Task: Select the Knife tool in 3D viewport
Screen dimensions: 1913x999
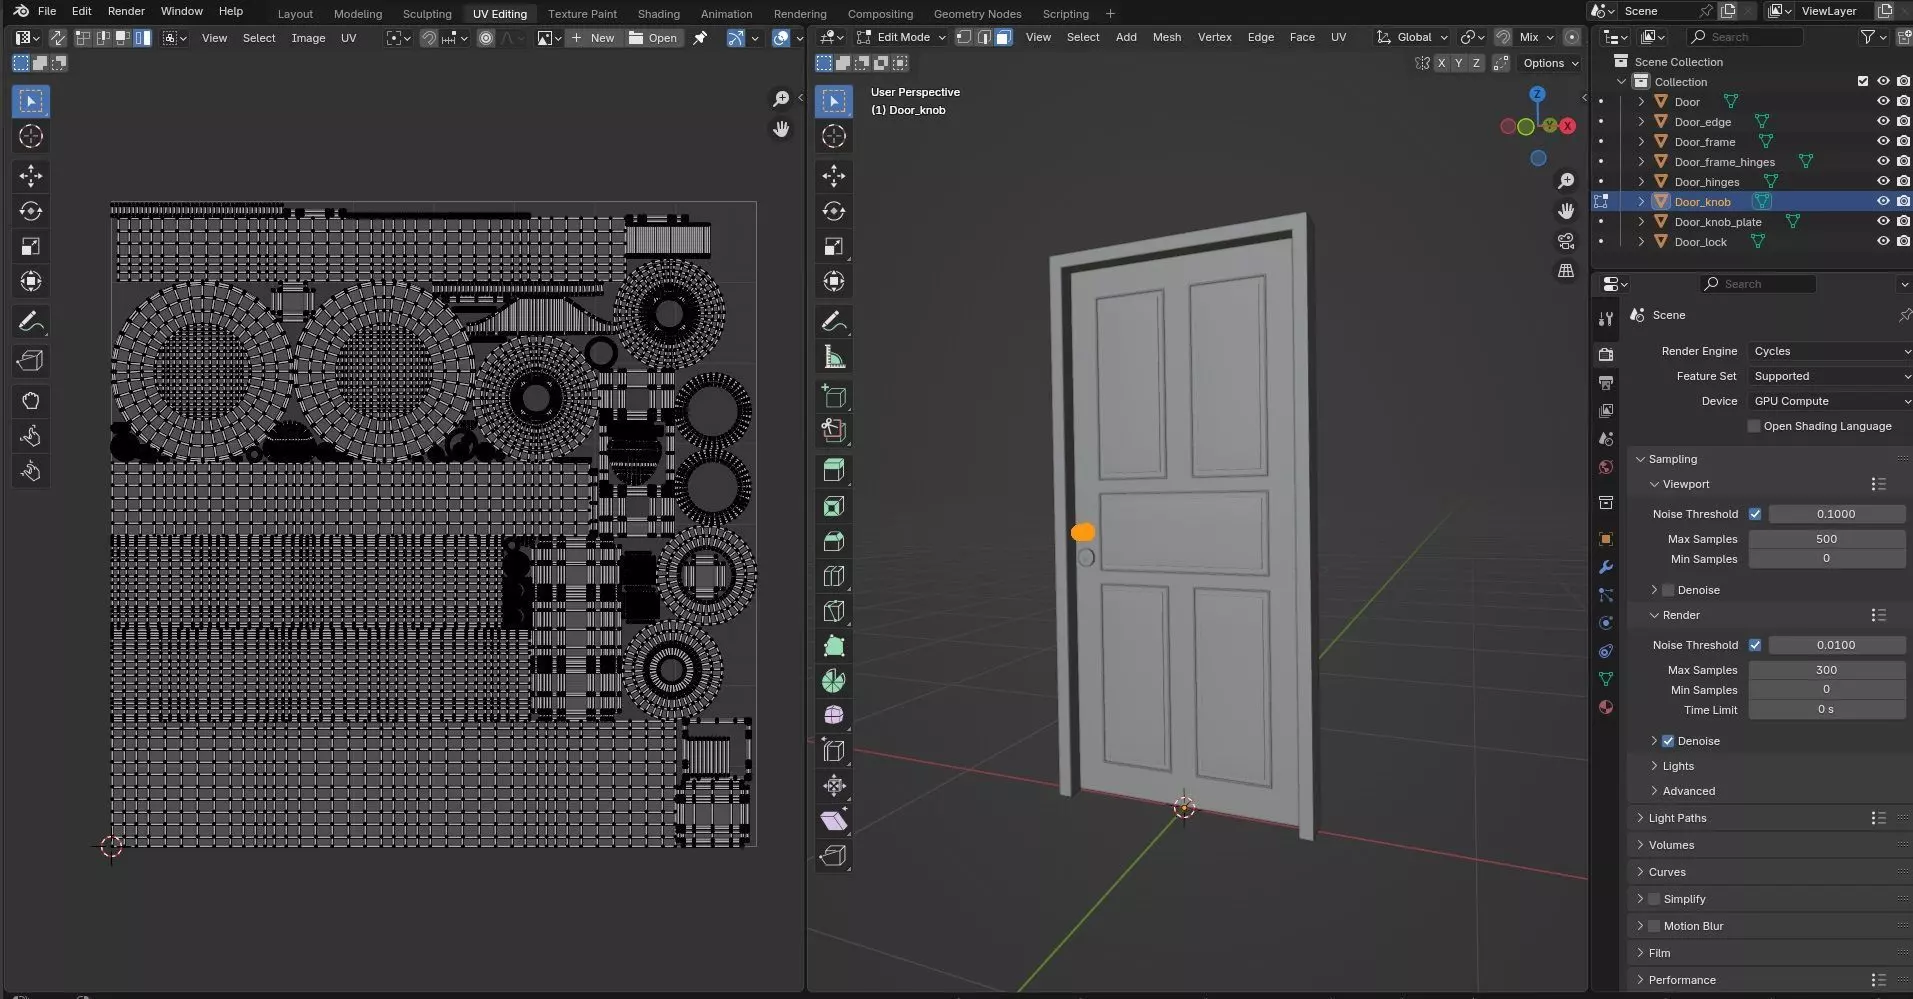Action: tap(834, 611)
